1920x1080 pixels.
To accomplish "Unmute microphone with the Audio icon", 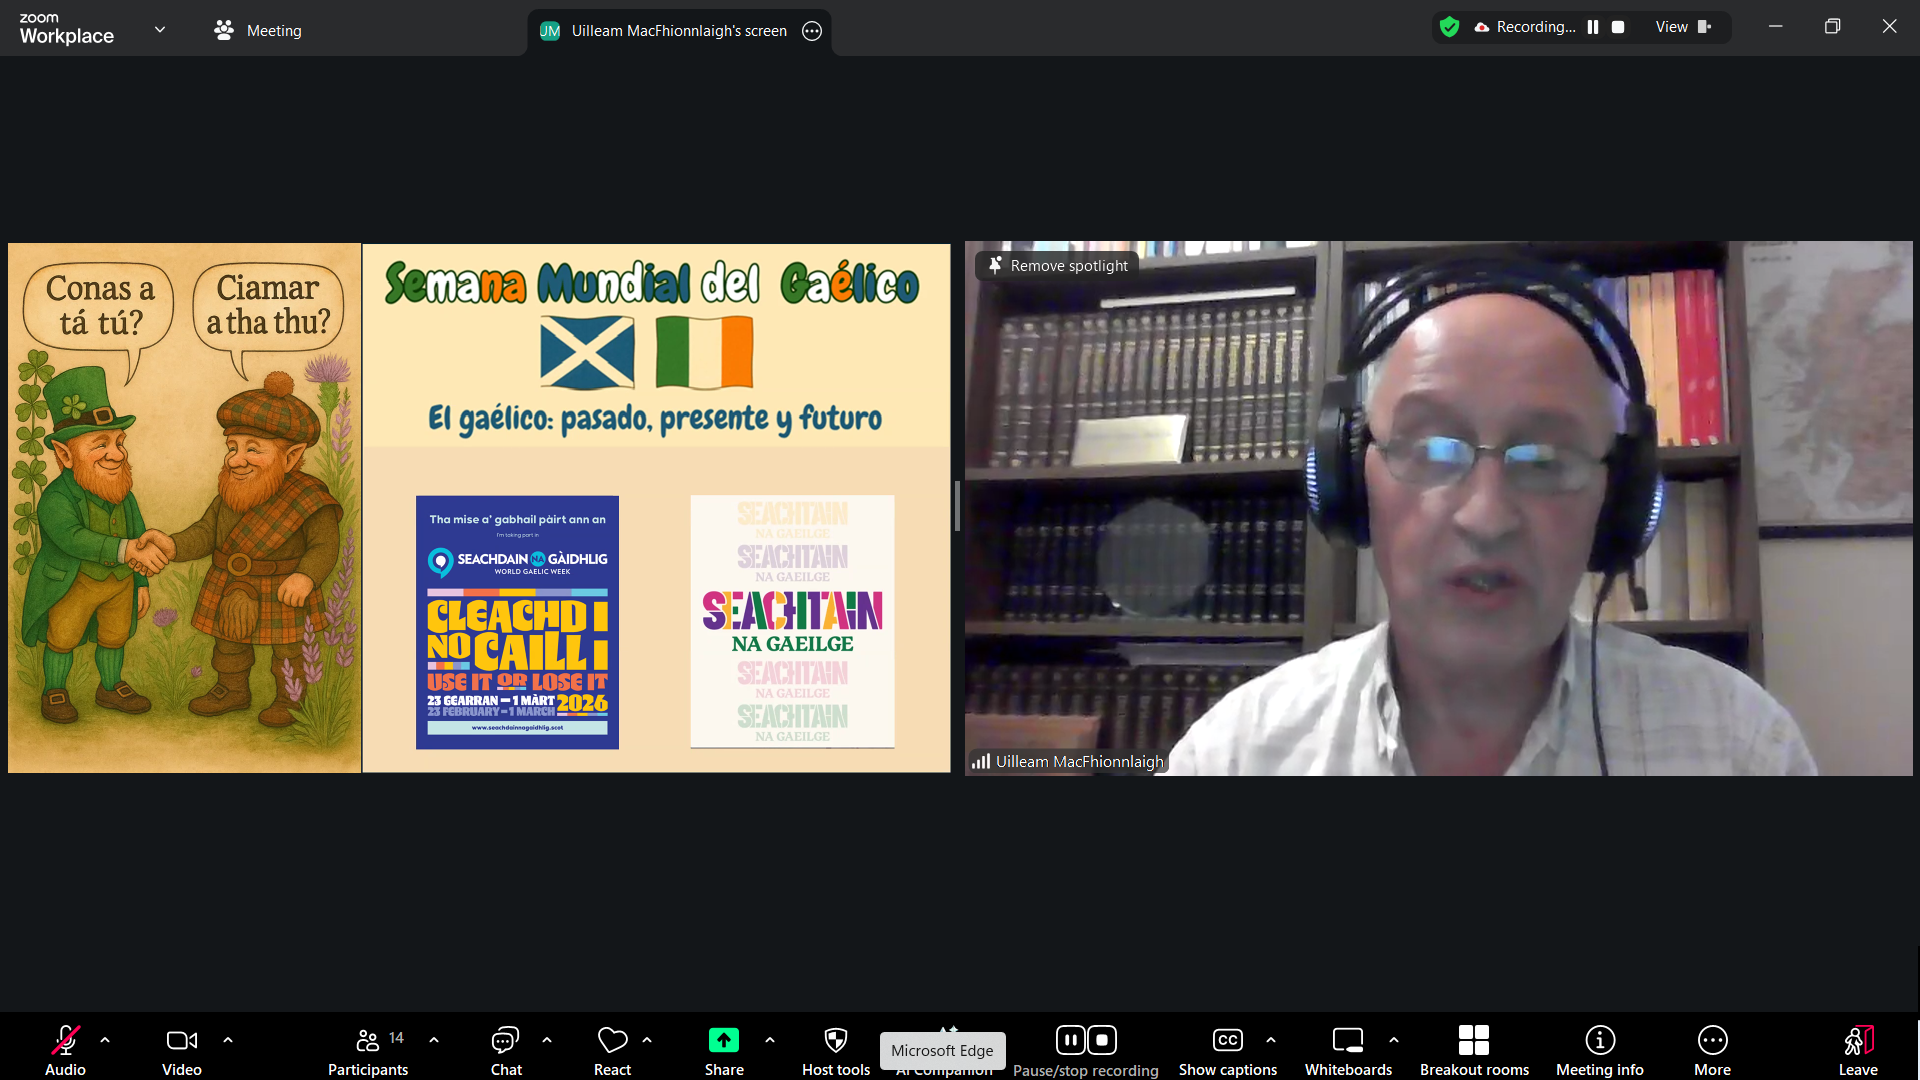I will [65, 1041].
